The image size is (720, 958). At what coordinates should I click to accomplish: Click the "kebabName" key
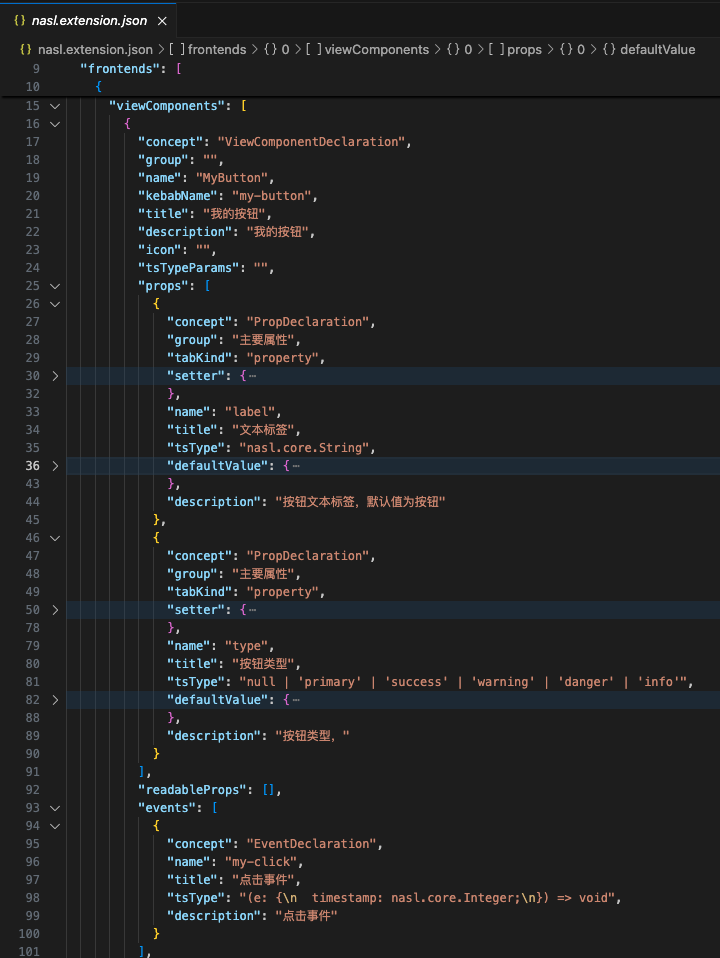[178, 196]
